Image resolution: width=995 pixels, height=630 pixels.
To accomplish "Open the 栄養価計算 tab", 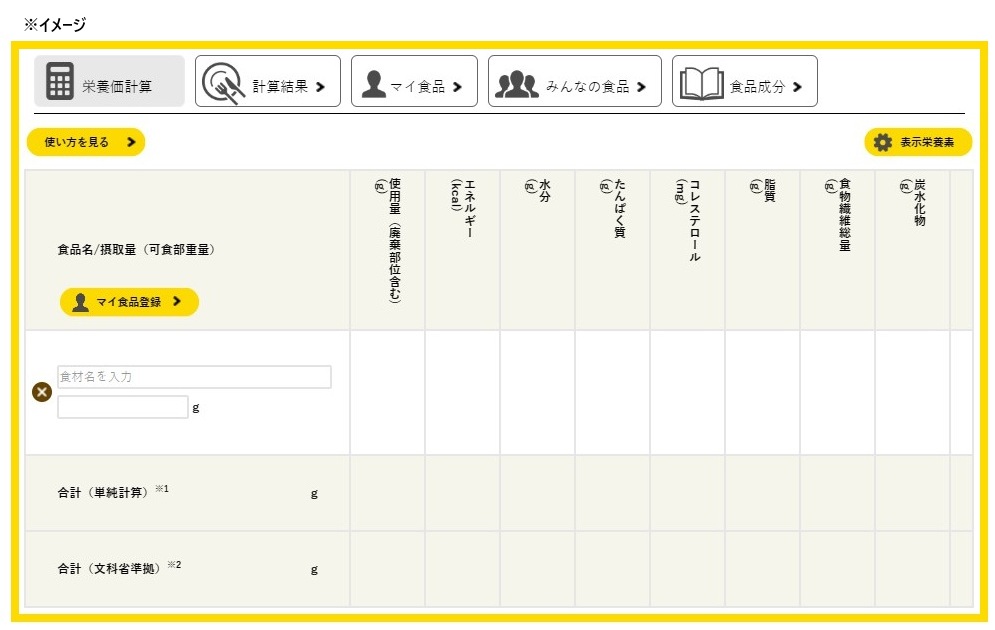I will [109, 81].
